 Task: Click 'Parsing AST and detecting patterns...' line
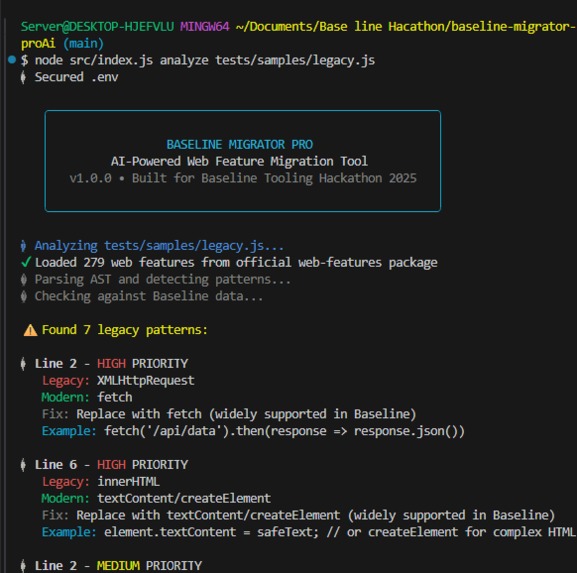(163, 279)
